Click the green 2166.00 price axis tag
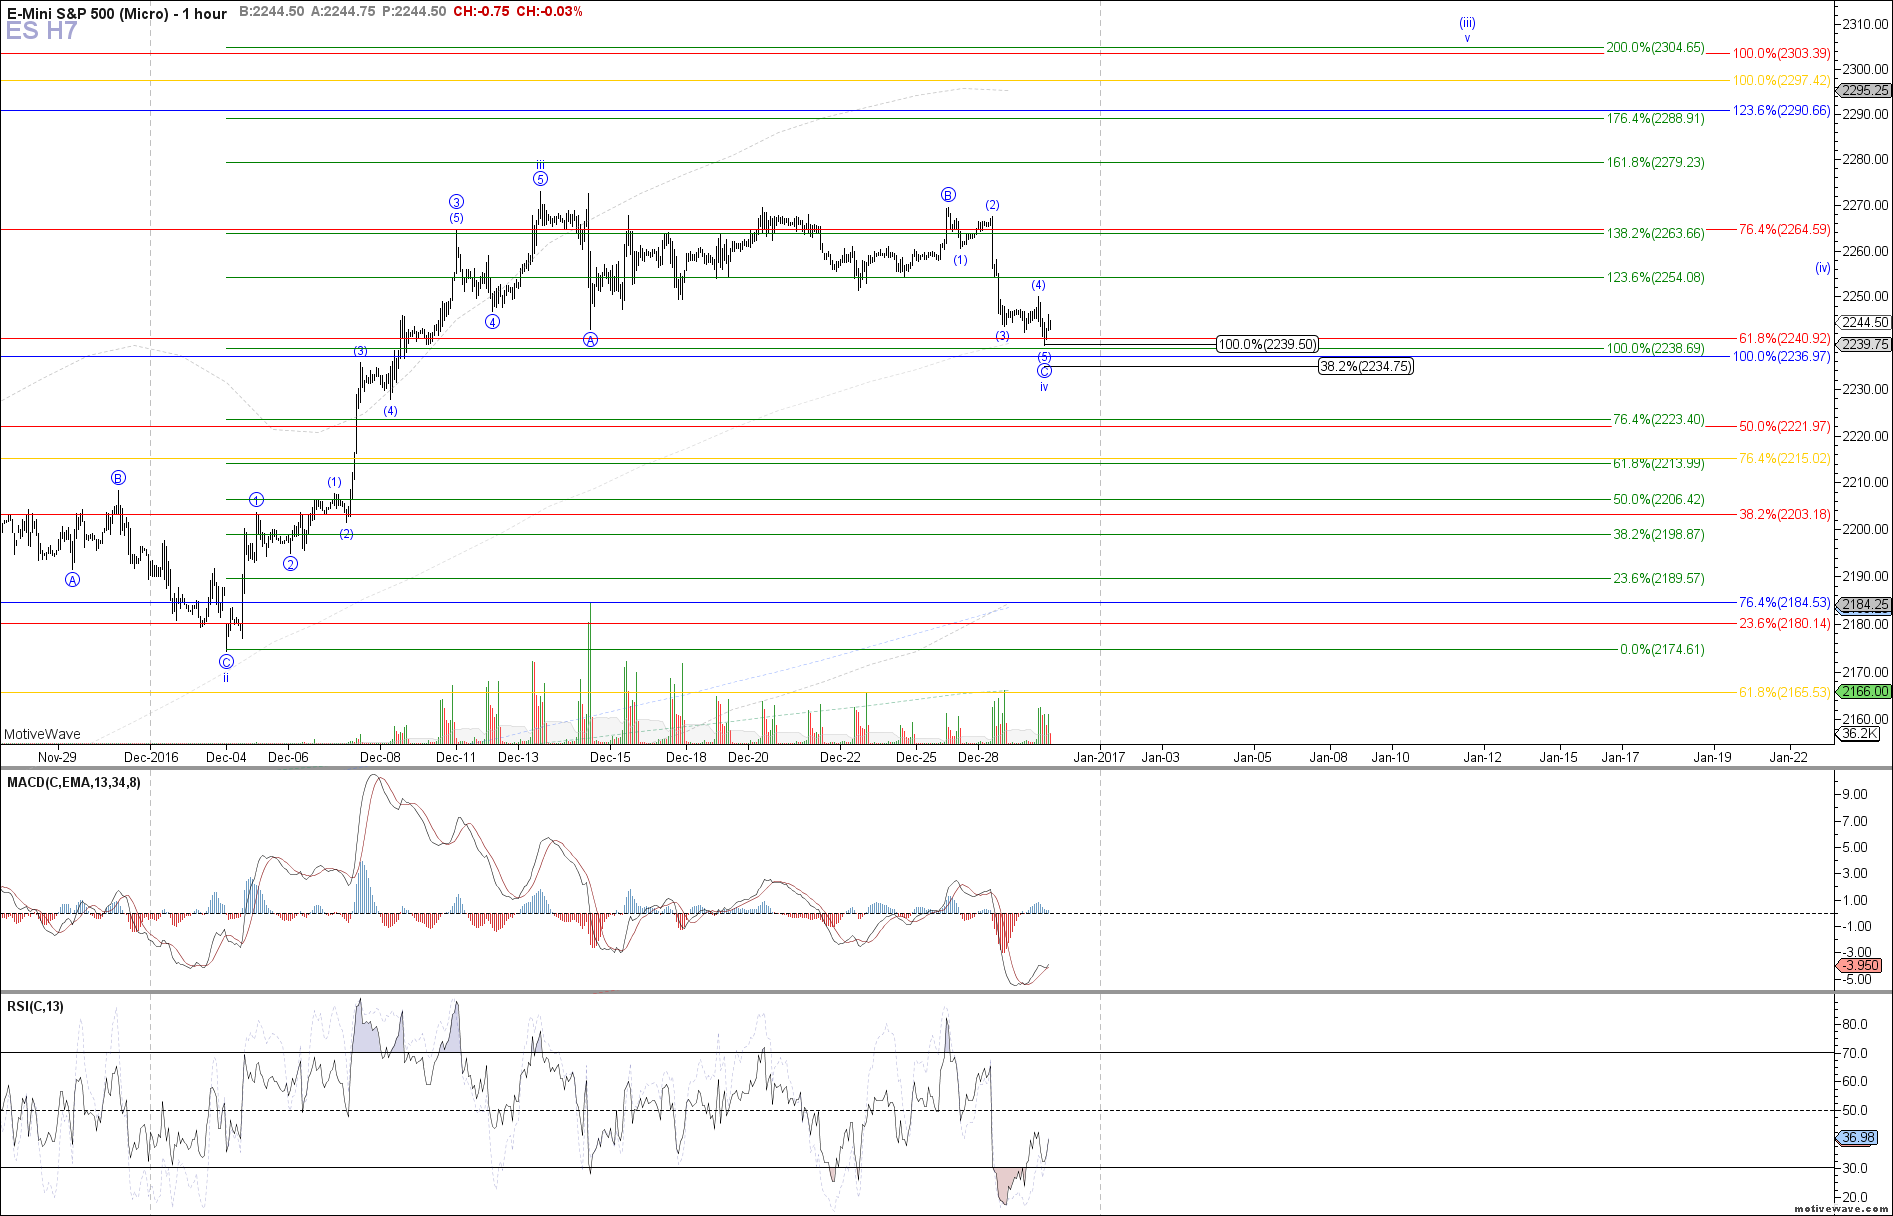This screenshot has width=1893, height=1216. pos(1865,692)
